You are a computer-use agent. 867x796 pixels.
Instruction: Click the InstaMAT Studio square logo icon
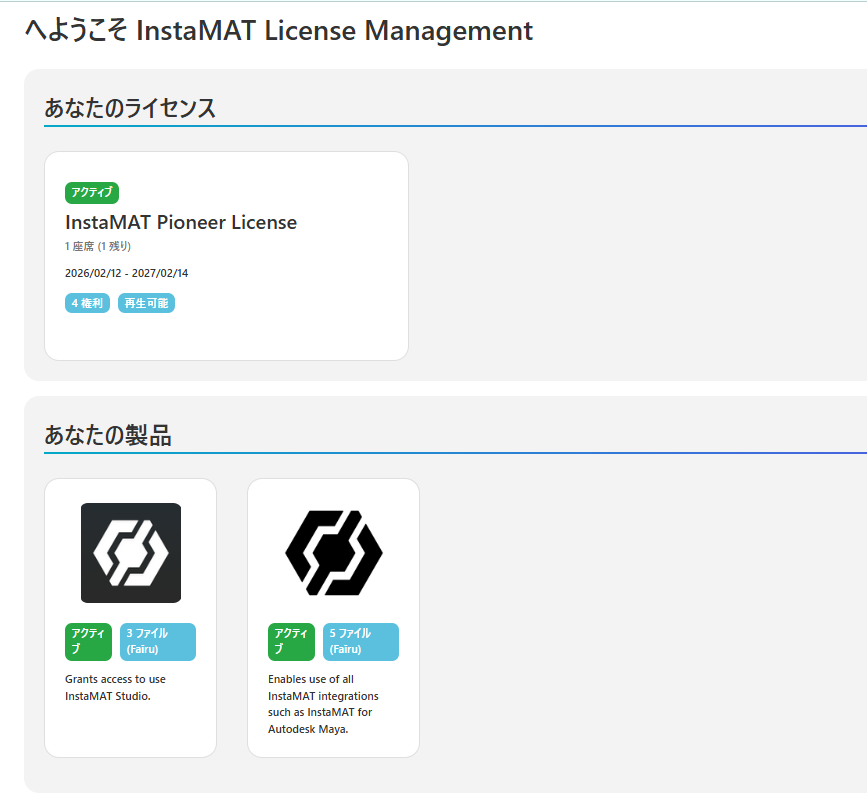point(130,552)
